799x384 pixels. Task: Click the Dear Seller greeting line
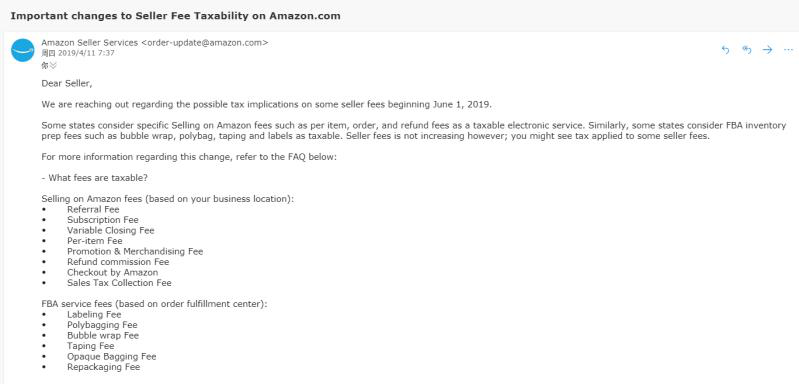(x=67, y=83)
